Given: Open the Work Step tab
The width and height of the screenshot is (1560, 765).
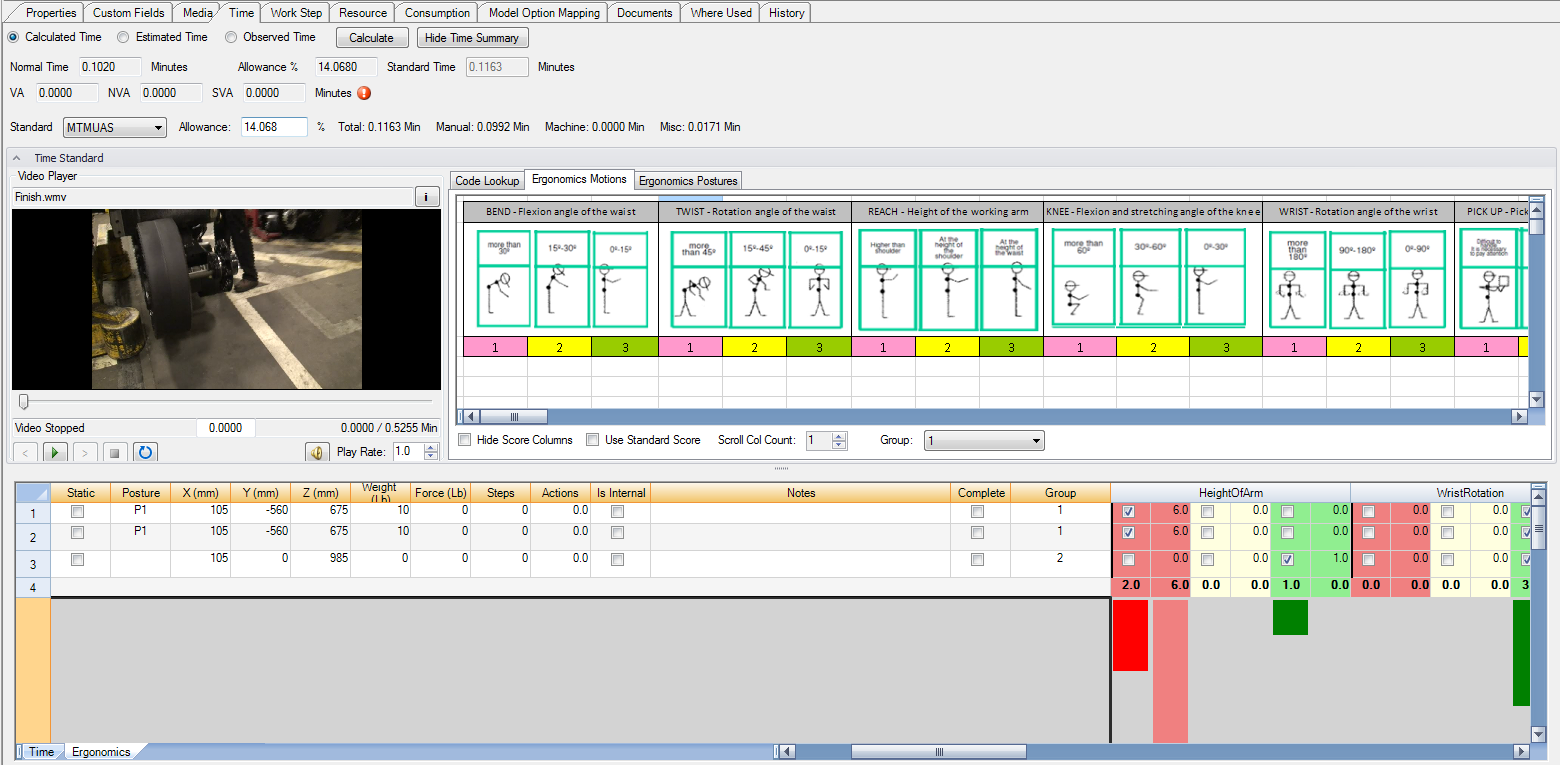Looking at the screenshot, I should [296, 13].
